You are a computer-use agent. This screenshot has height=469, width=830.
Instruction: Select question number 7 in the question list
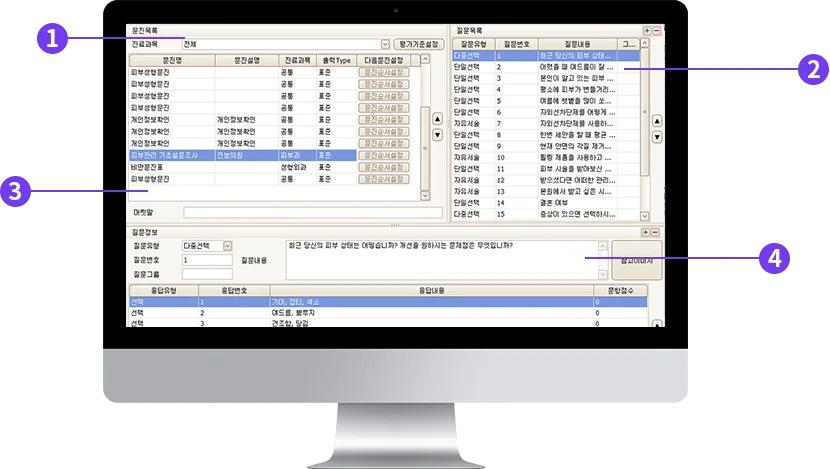[x=546, y=123]
